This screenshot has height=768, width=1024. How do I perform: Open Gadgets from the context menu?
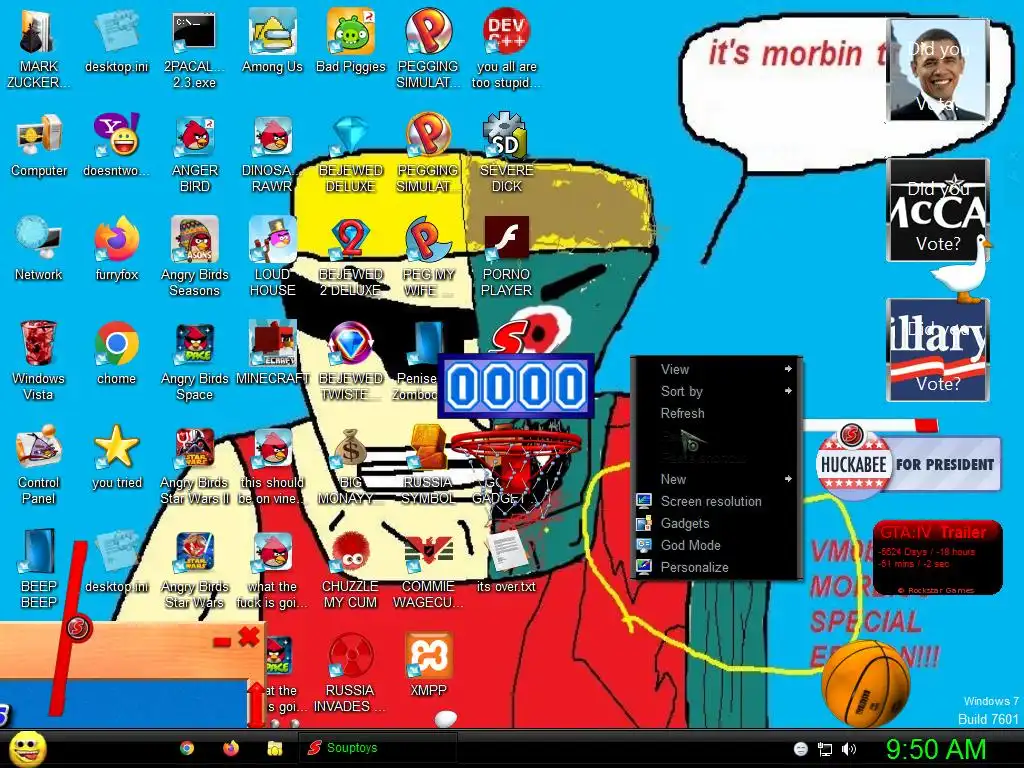(716, 523)
